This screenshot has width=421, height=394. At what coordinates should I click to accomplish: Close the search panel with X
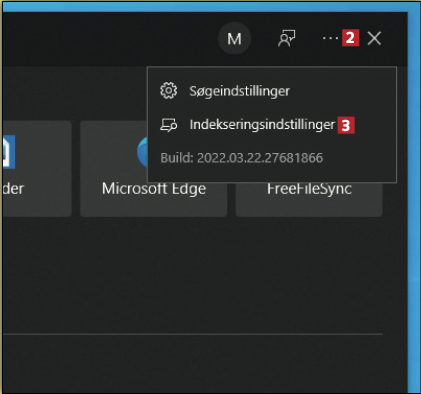[x=374, y=38]
